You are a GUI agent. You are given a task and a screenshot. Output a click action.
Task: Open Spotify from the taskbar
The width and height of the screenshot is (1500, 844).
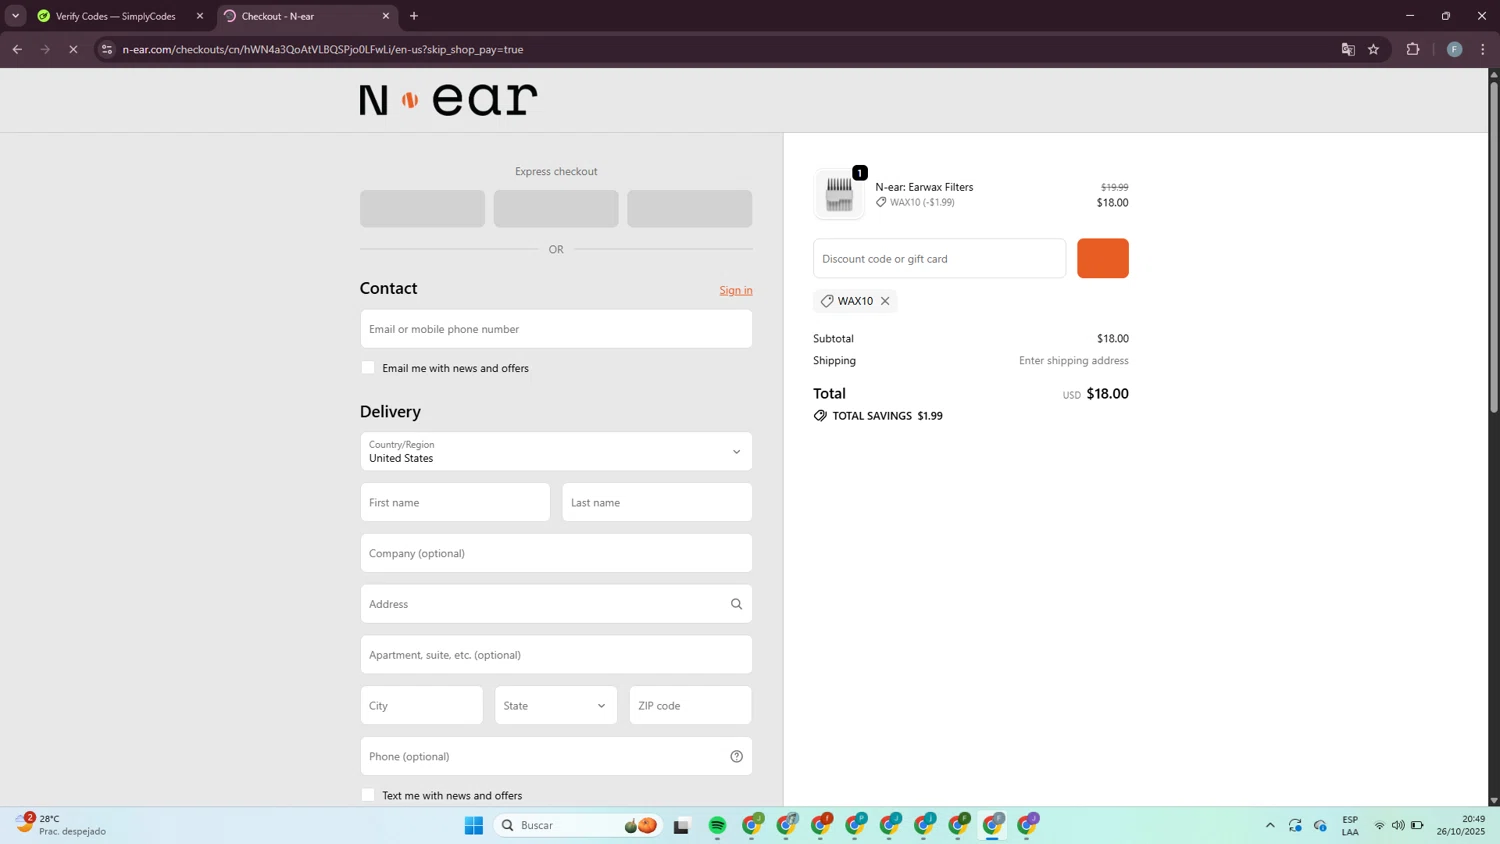(717, 825)
